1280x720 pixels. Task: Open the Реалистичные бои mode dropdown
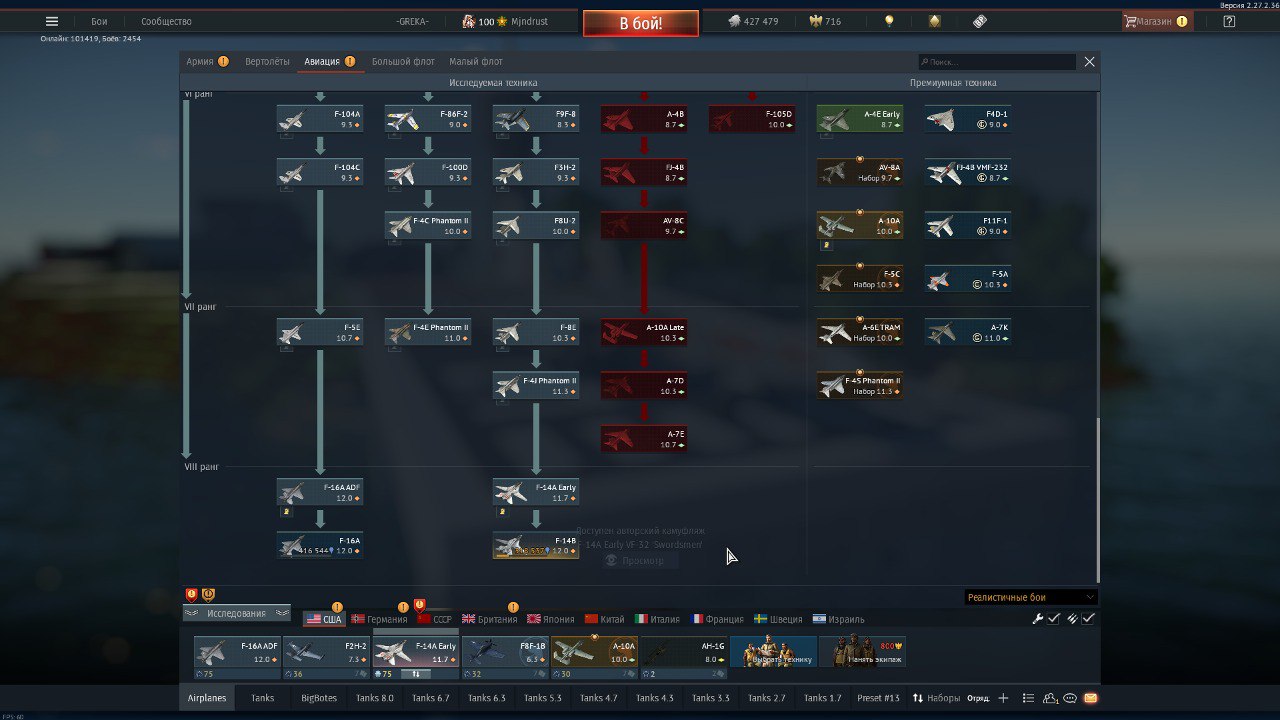(1031, 597)
